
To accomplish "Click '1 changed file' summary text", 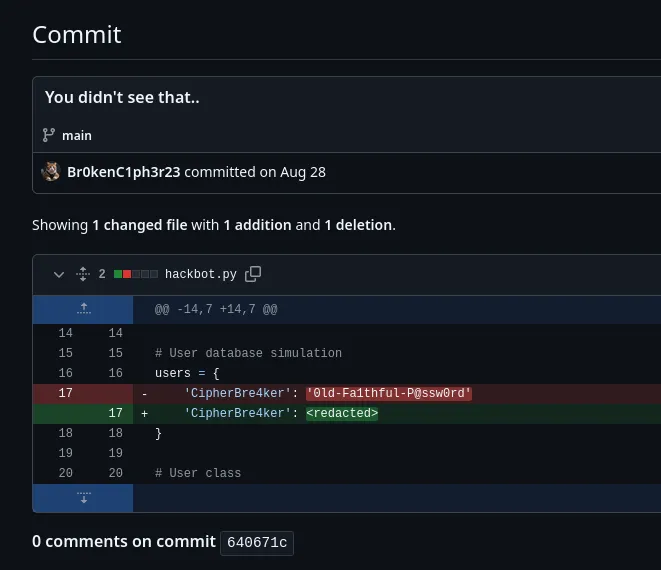I will click(140, 225).
